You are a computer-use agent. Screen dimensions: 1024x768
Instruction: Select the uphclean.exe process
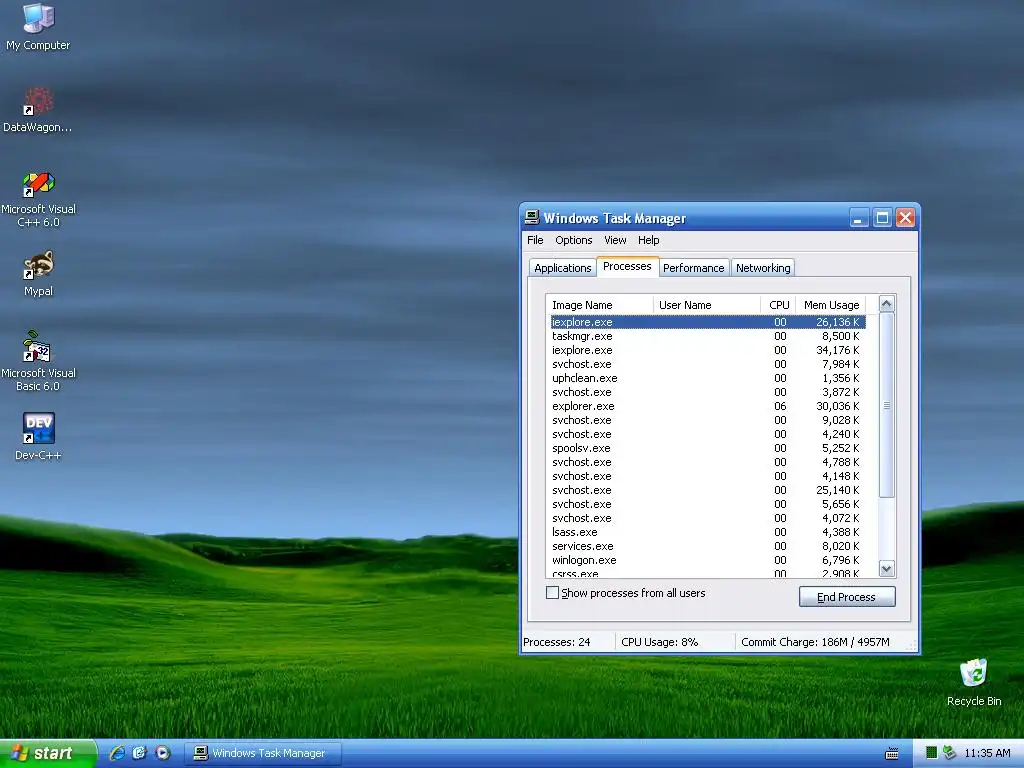tap(708, 378)
